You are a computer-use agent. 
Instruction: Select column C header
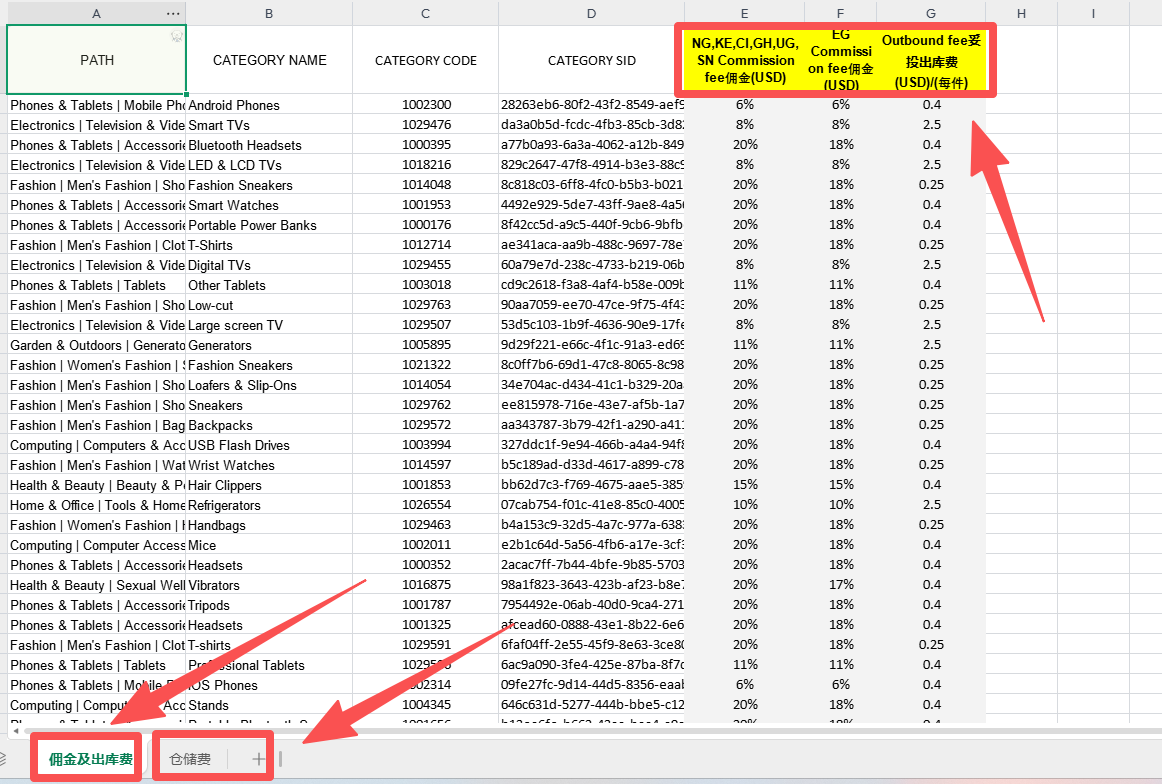pos(425,13)
